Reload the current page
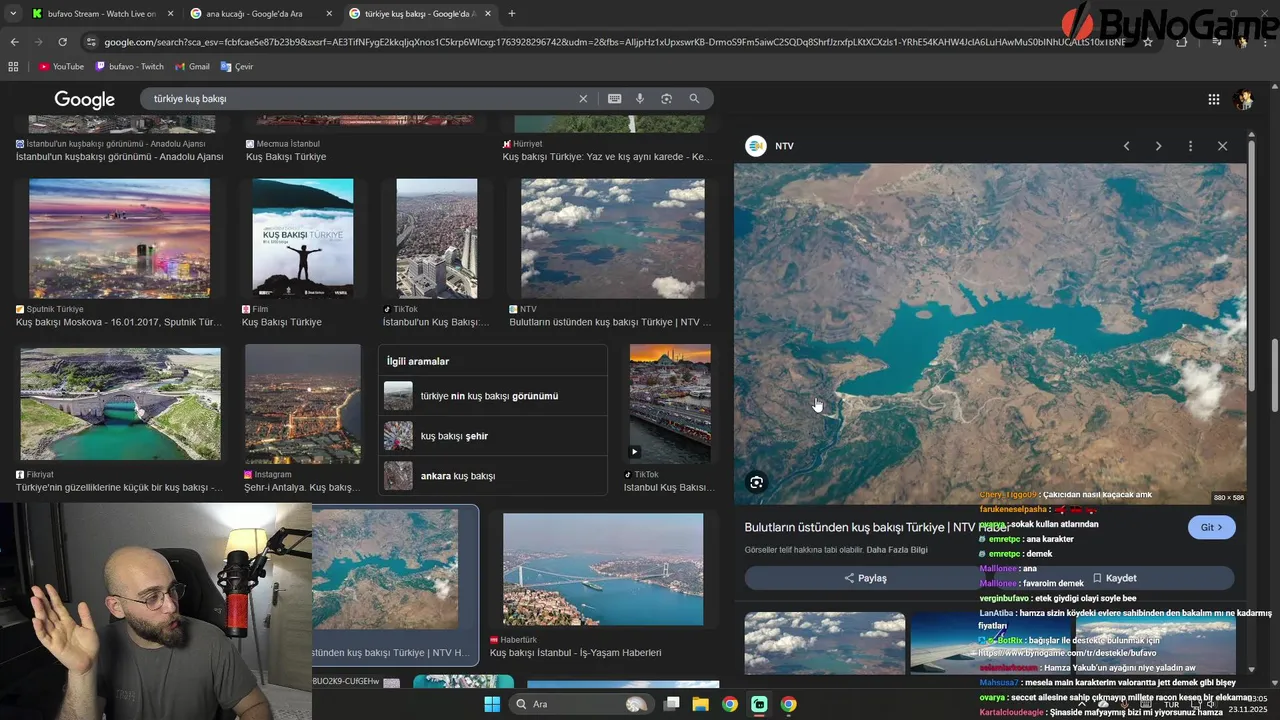Viewport: 1280px width, 720px height. point(62,42)
